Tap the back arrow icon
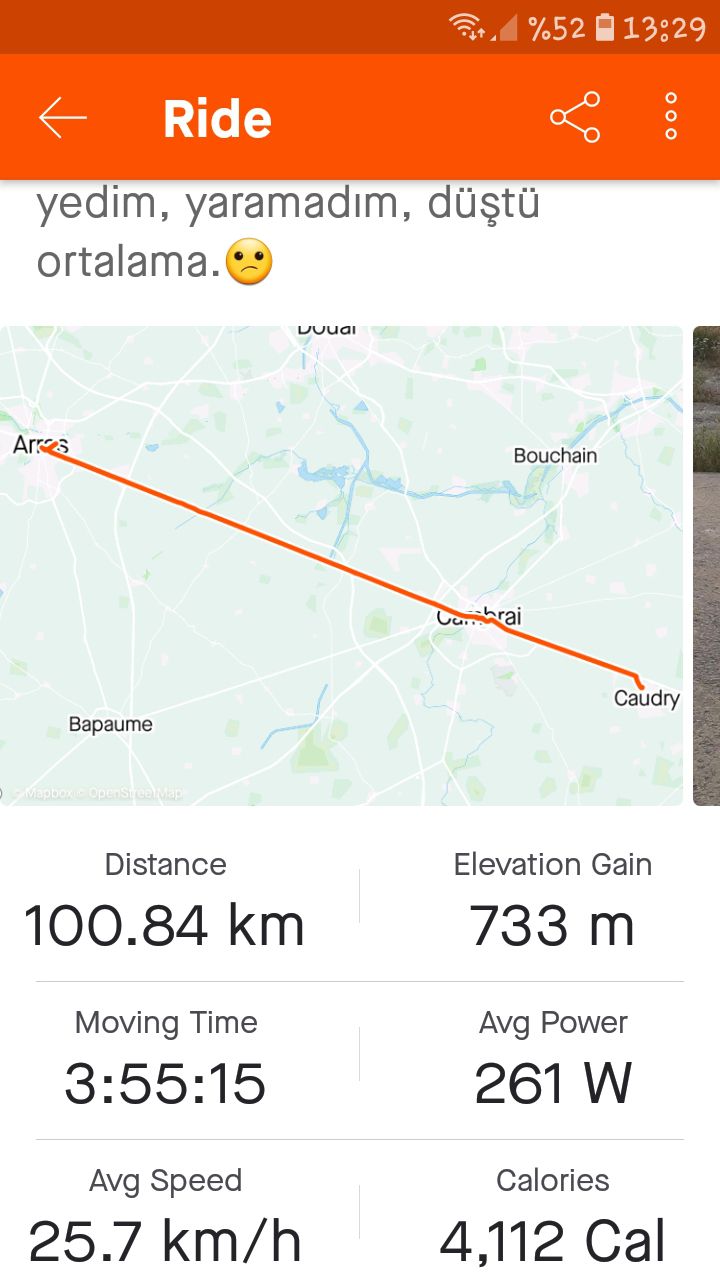 click(x=63, y=118)
